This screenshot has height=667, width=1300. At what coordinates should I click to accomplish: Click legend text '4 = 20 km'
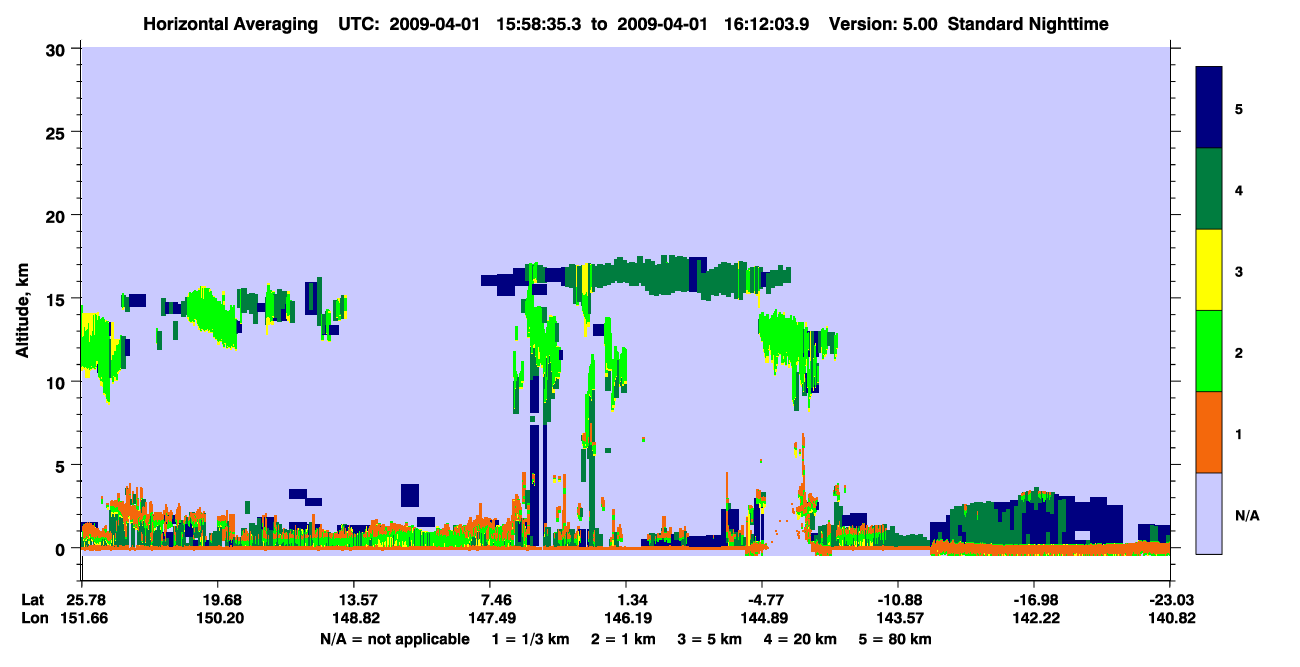(x=802, y=639)
